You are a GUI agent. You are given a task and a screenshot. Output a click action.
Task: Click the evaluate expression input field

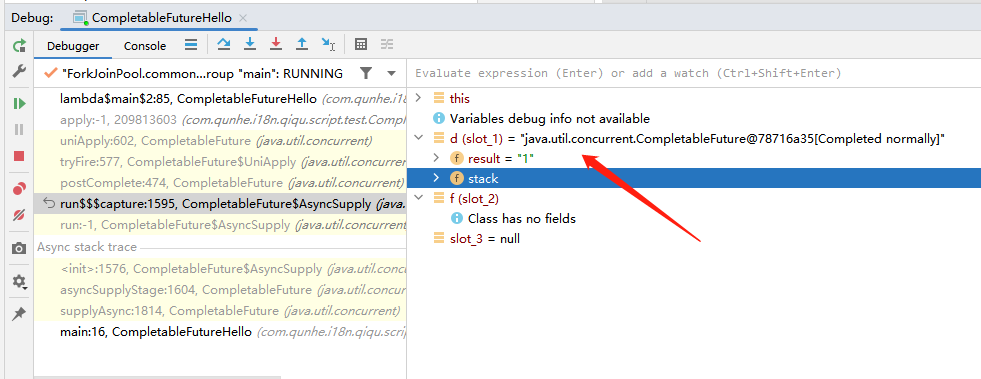pos(693,74)
